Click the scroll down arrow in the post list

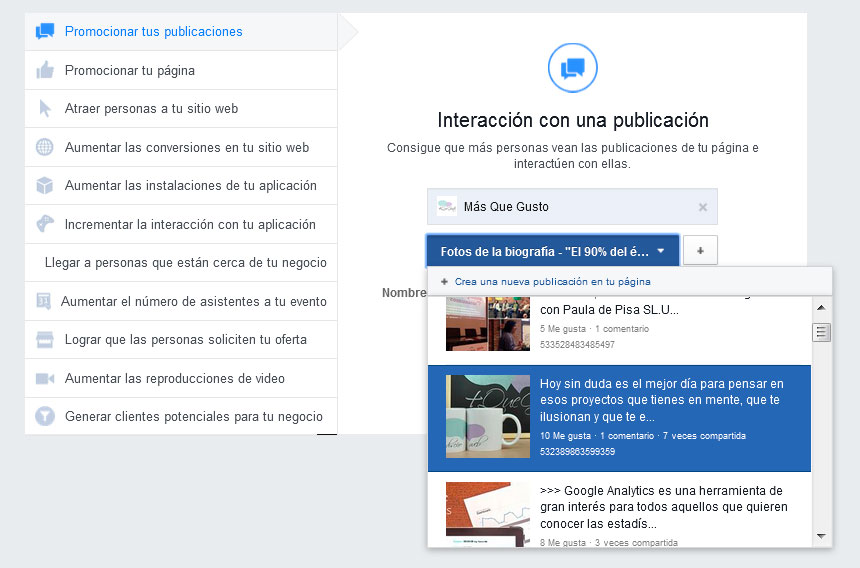tap(822, 537)
